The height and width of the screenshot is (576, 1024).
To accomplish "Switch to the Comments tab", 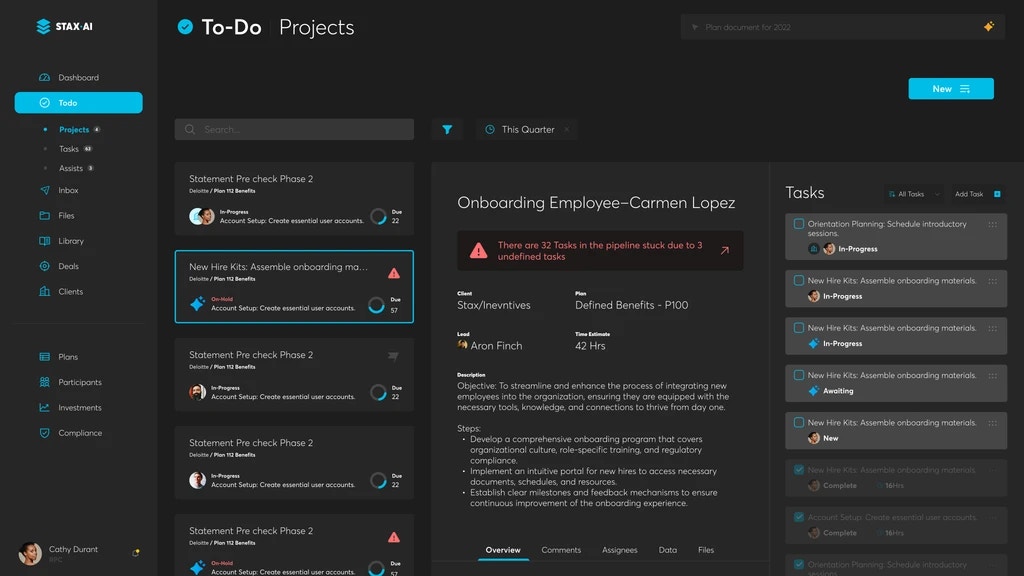I will coord(561,550).
